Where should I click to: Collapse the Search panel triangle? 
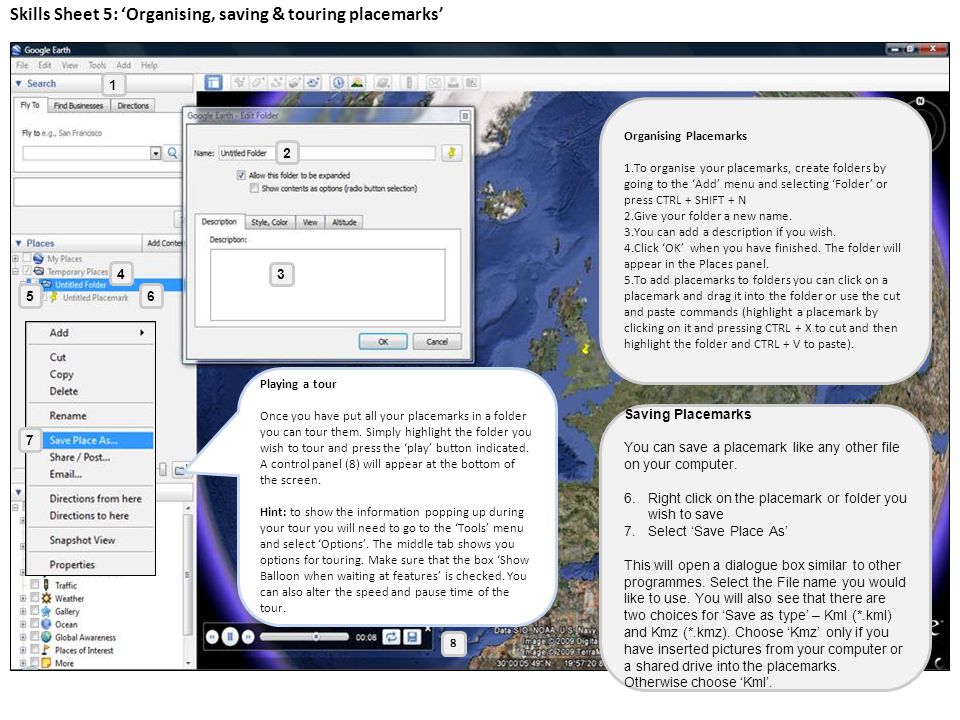click(x=19, y=83)
